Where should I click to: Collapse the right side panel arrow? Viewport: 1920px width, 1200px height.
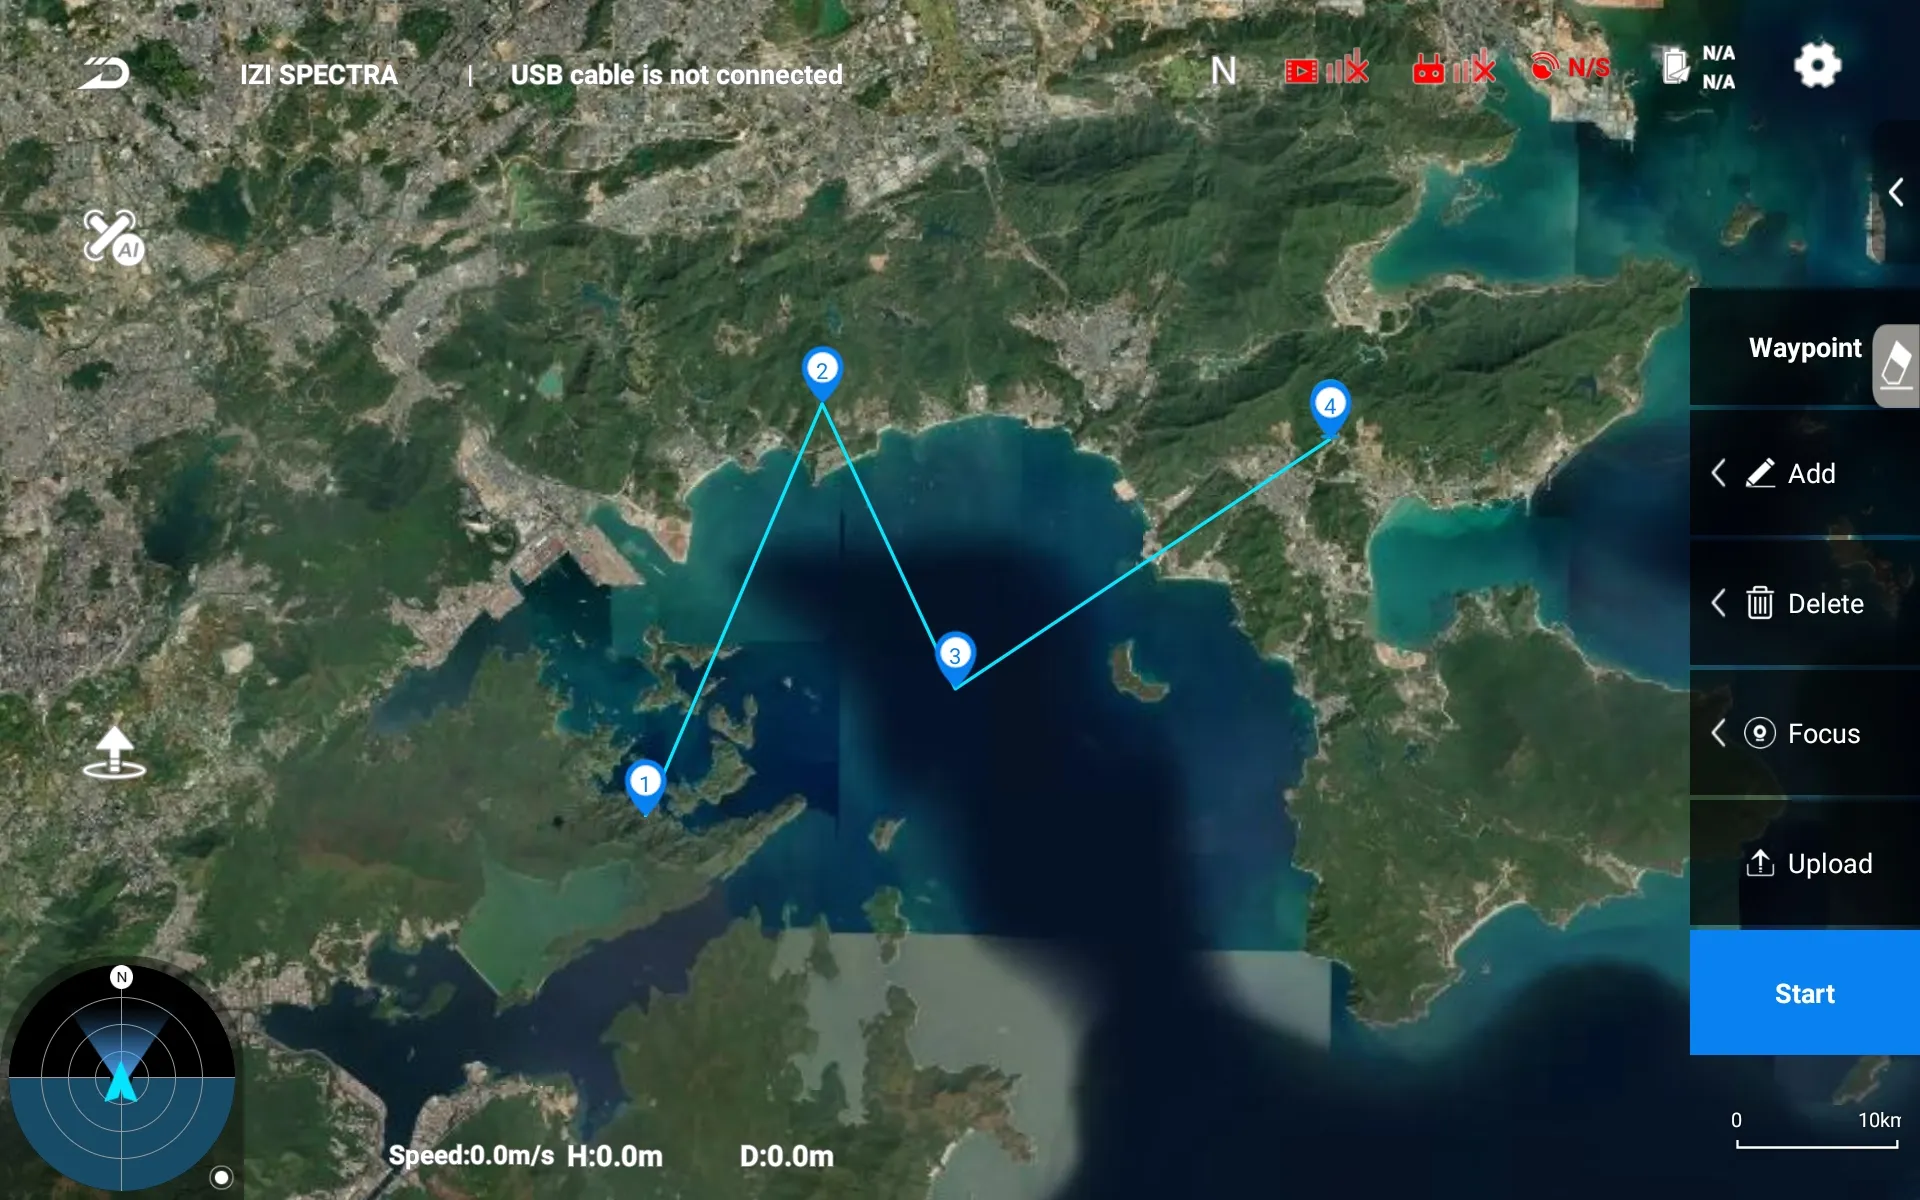point(1896,191)
